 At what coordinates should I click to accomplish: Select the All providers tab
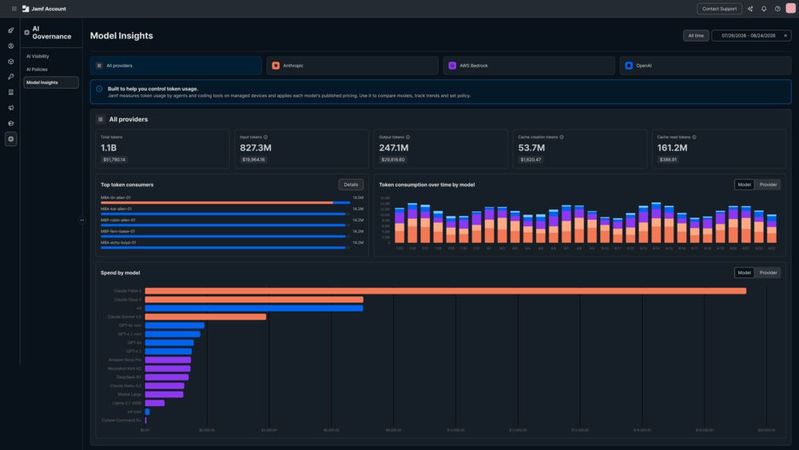[176, 66]
